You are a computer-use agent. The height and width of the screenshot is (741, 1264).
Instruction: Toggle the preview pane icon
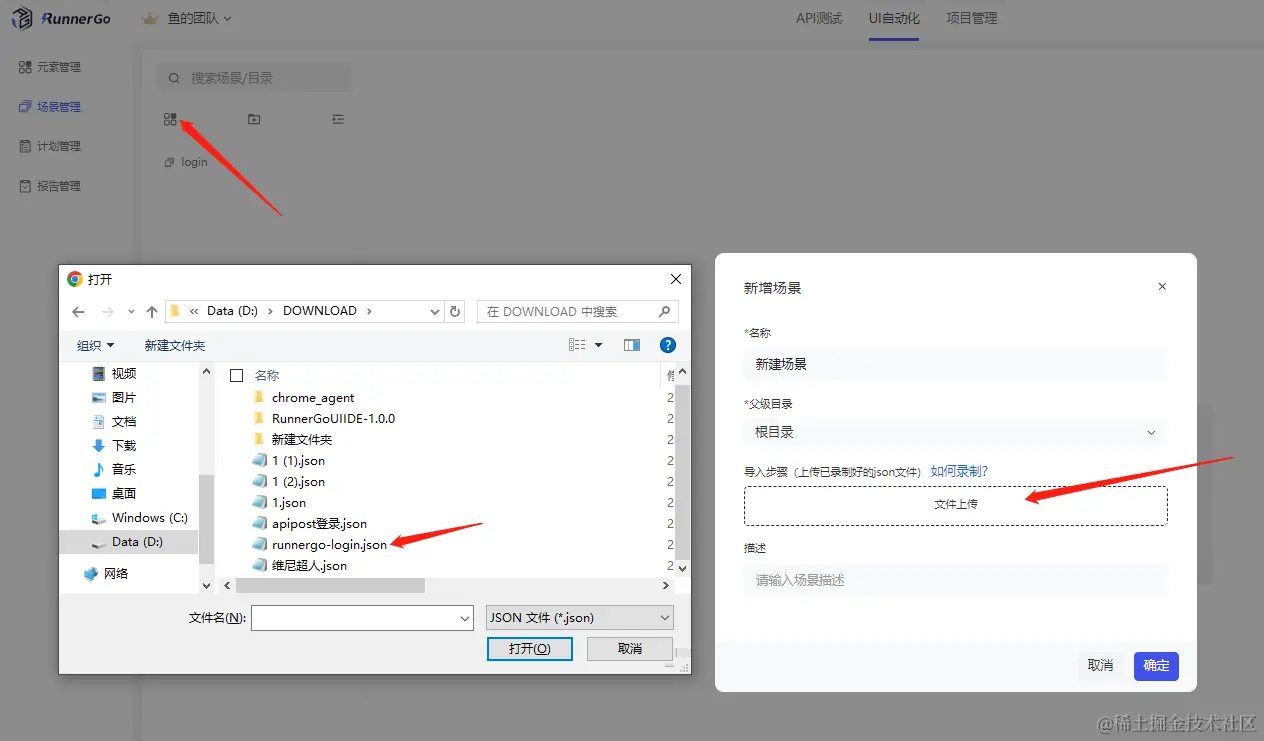(x=632, y=345)
